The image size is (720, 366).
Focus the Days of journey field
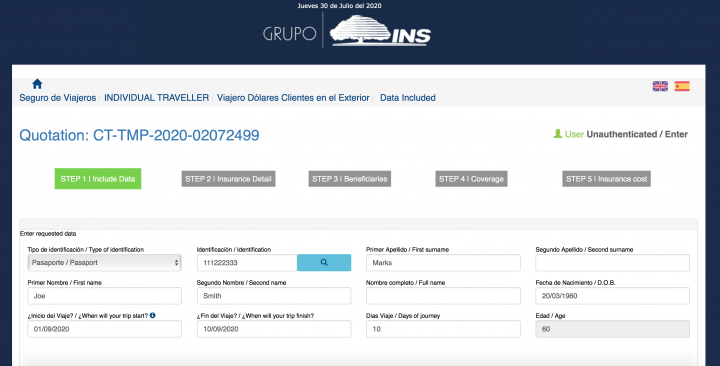(x=443, y=329)
